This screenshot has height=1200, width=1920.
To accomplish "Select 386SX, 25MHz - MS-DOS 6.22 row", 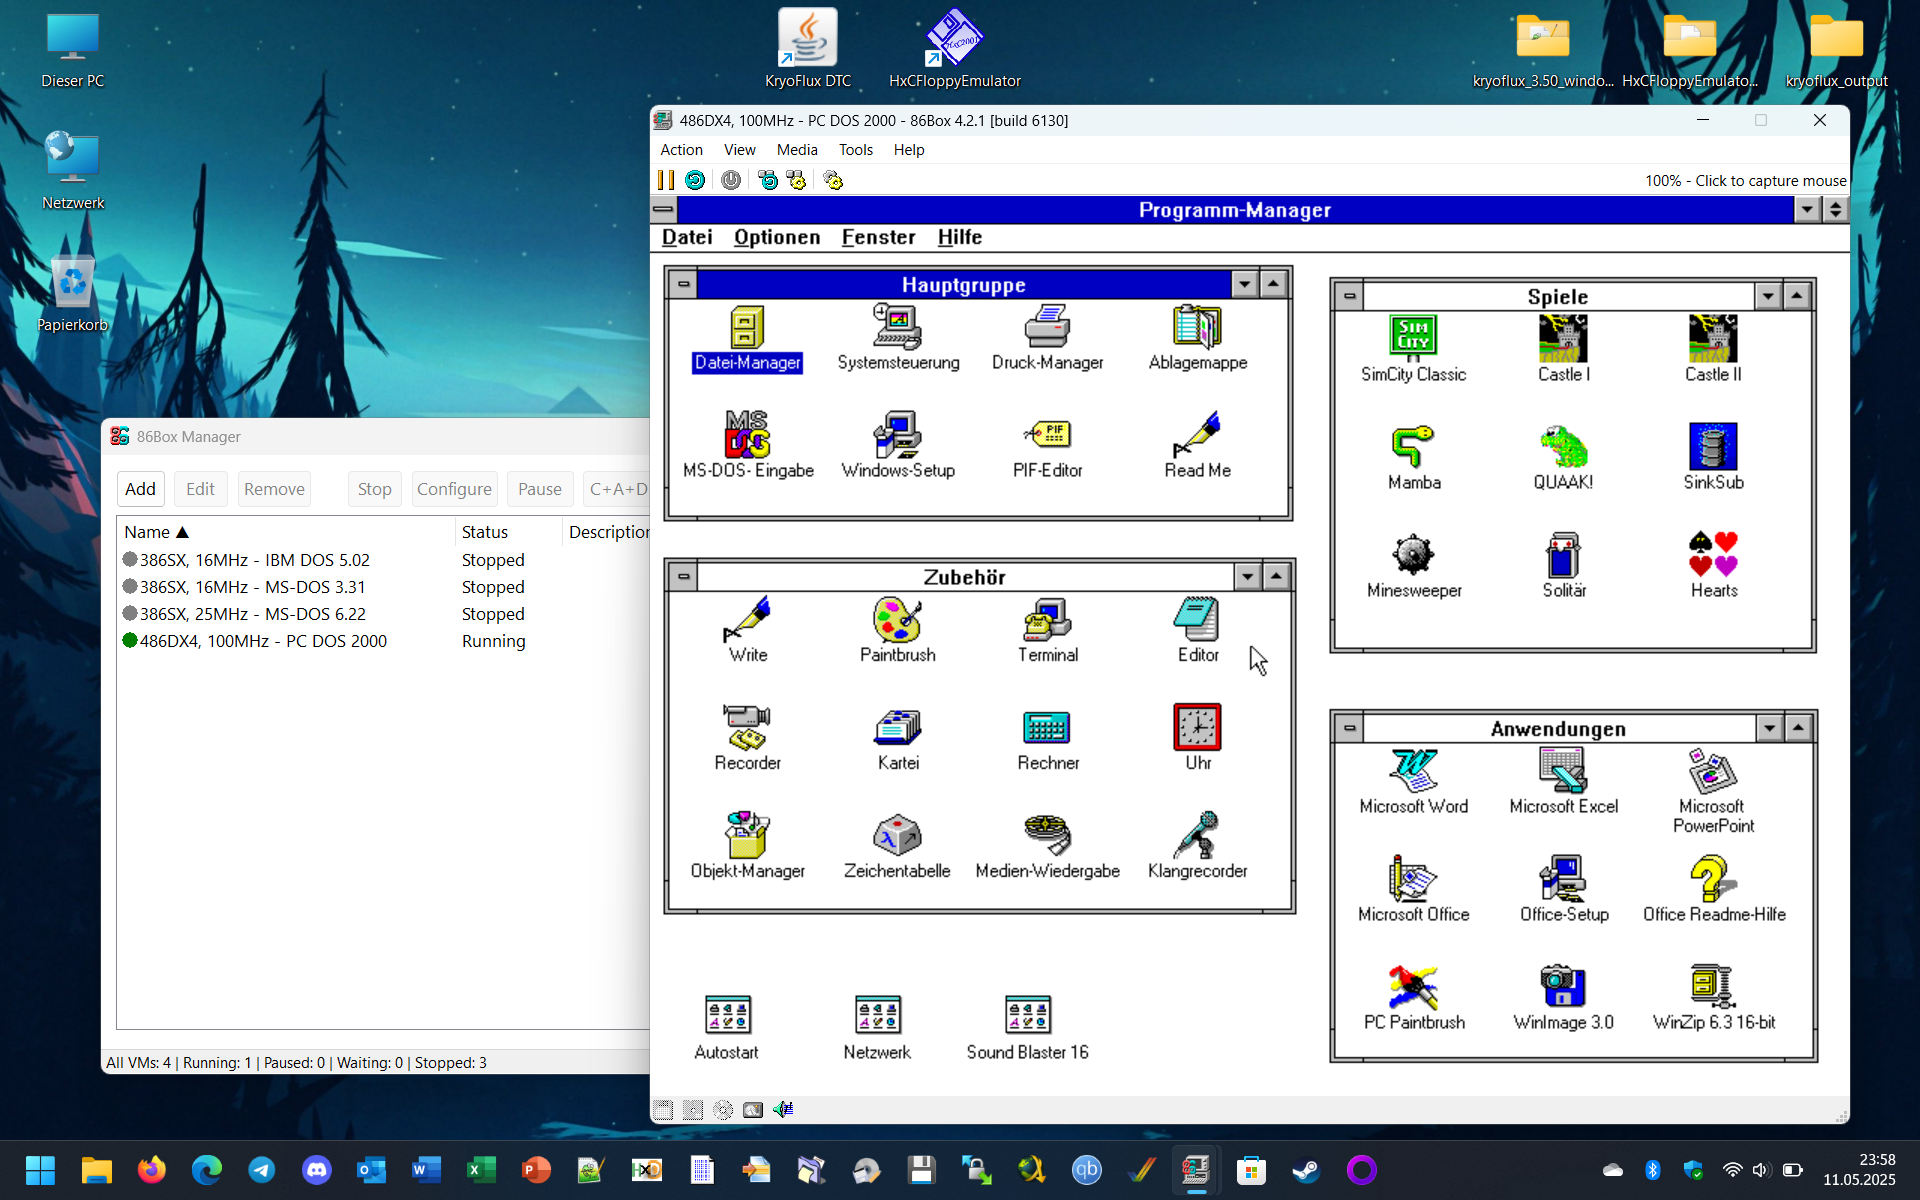I will pyautogui.click(x=384, y=614).
